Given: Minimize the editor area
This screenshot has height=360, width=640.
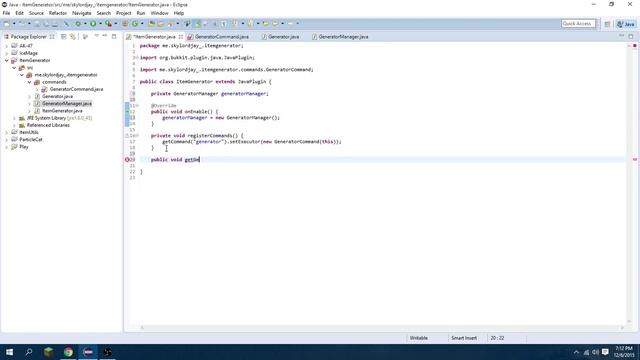Looking at the screenshot, I should click(621, 36).
